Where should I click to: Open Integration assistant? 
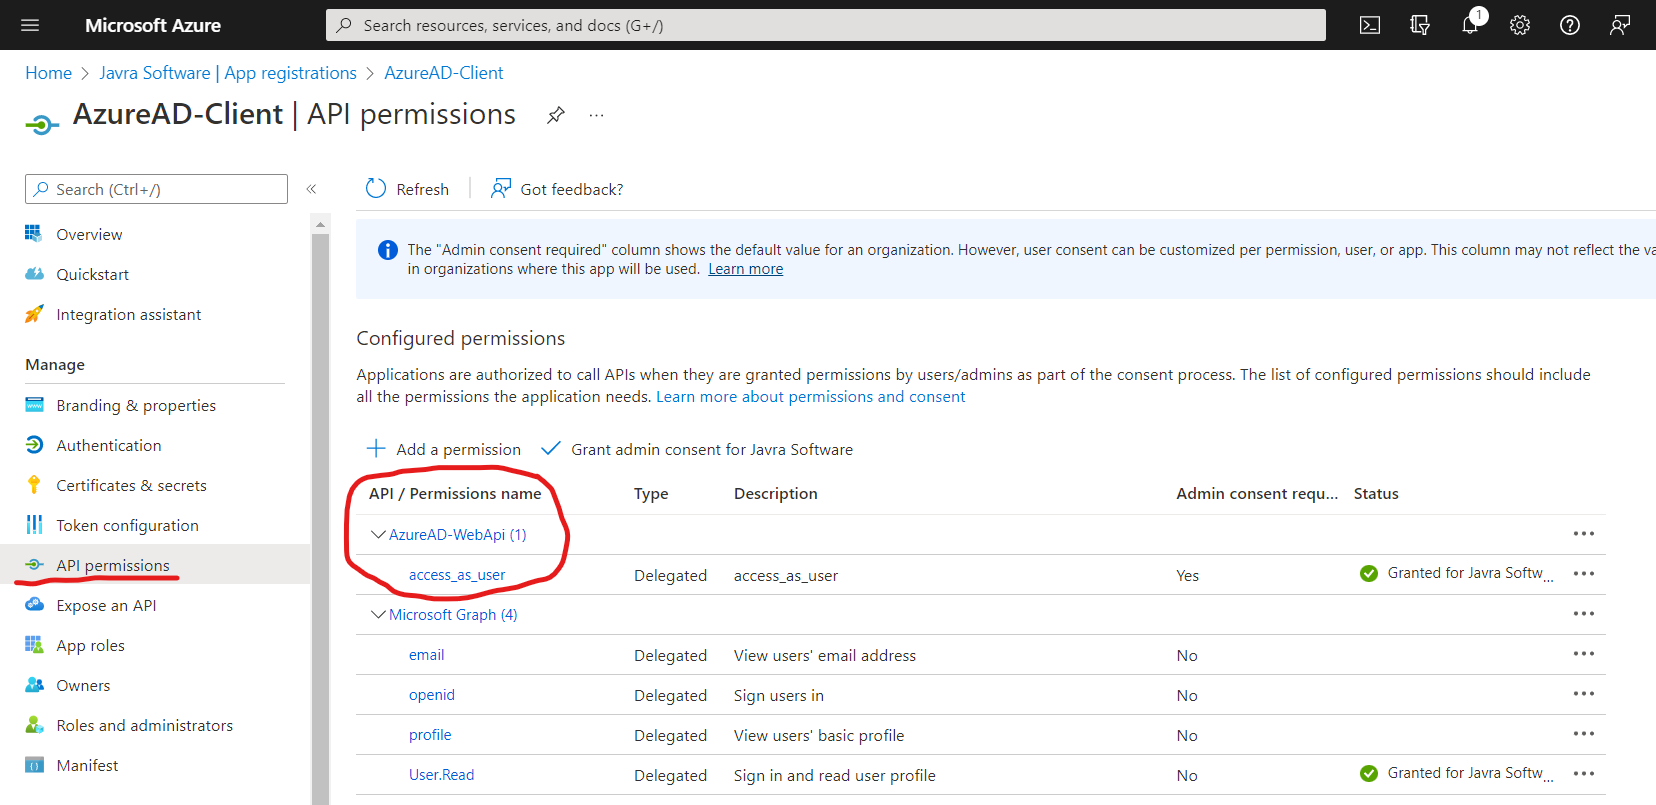pyautogui.click(x=128, y=314)
